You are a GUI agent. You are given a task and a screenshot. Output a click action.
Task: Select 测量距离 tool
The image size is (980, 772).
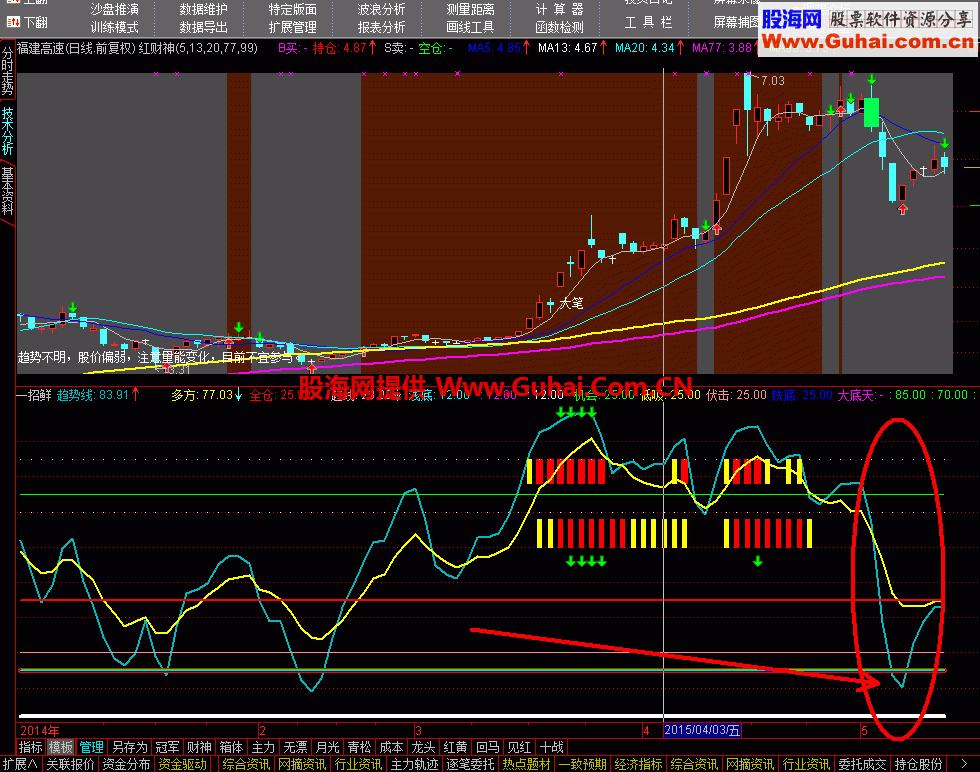point(470,9)
